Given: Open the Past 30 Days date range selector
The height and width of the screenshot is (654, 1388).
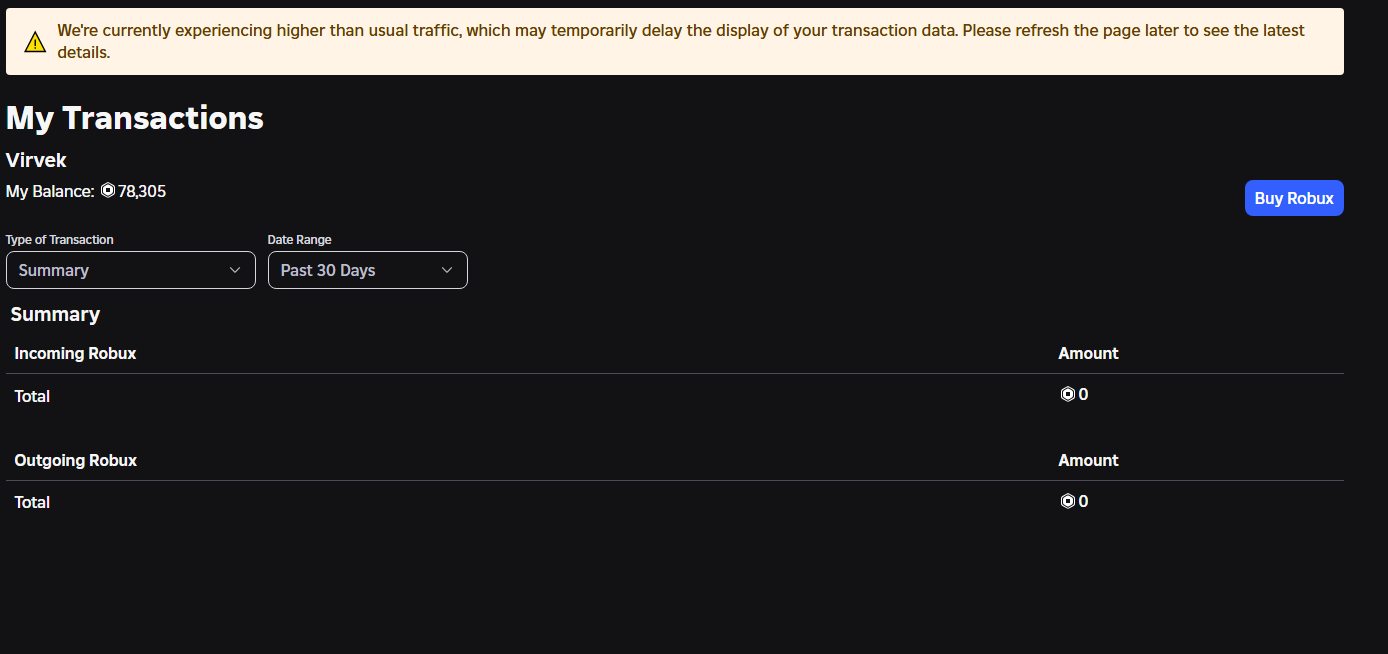Looking at the screenshot, I should point(367,270).
